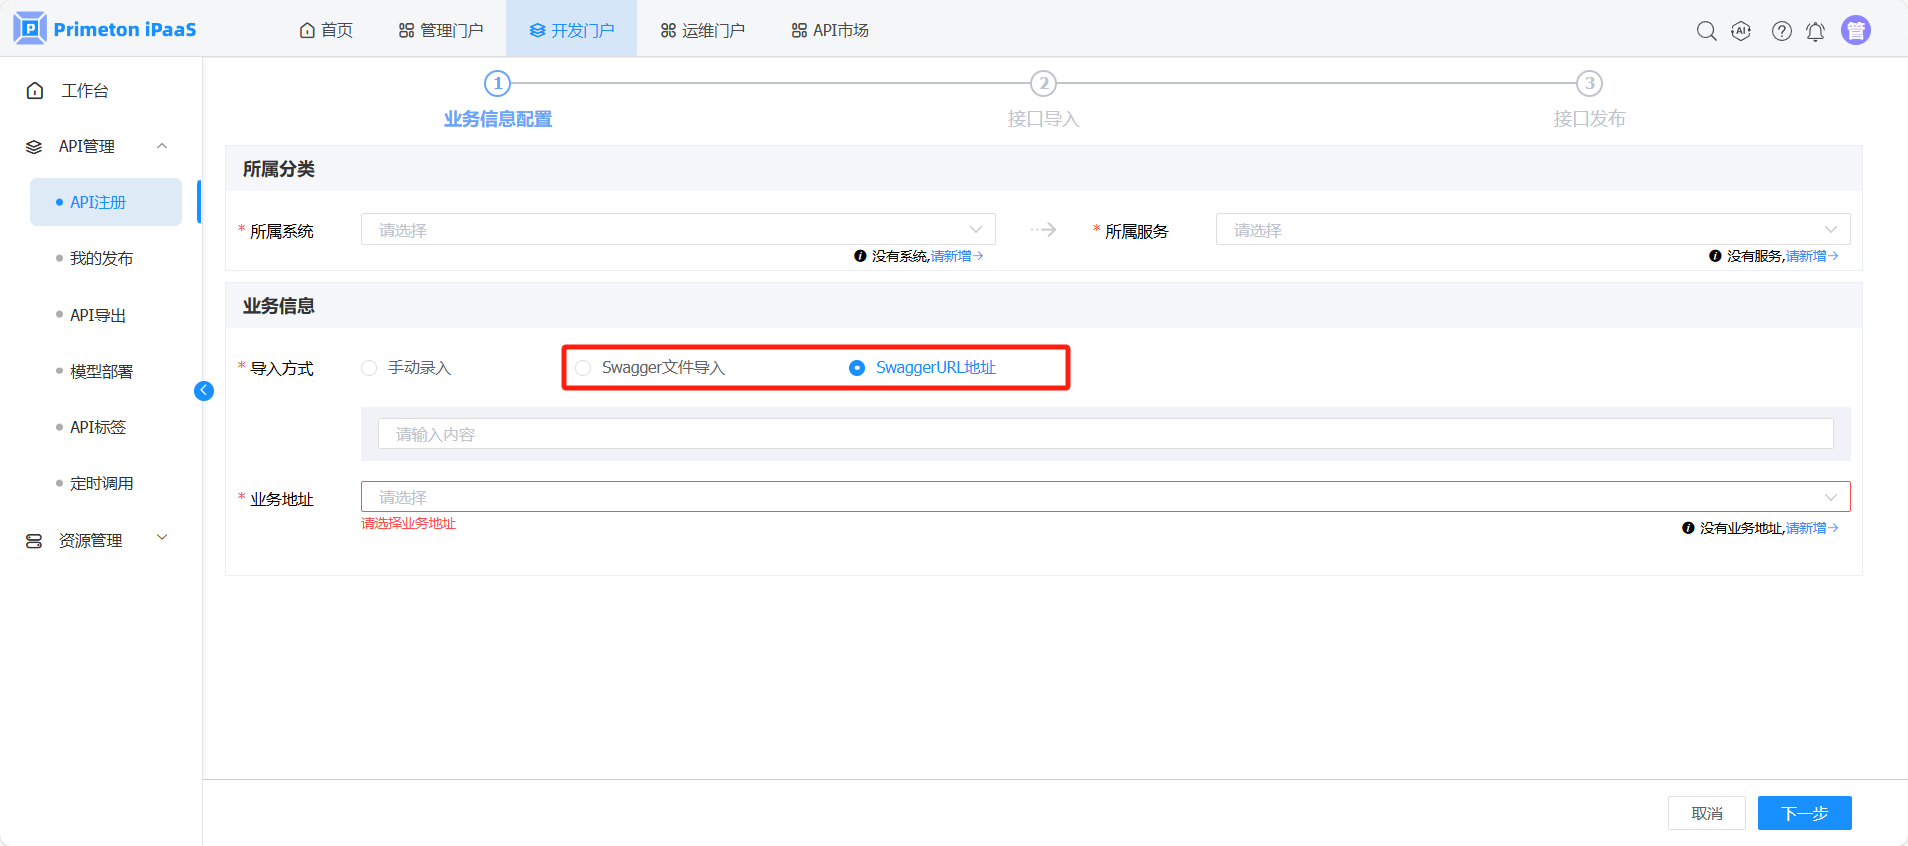Open the 业务地址 dropdown
1908x846 pixels.
[x=1104, y=497]
